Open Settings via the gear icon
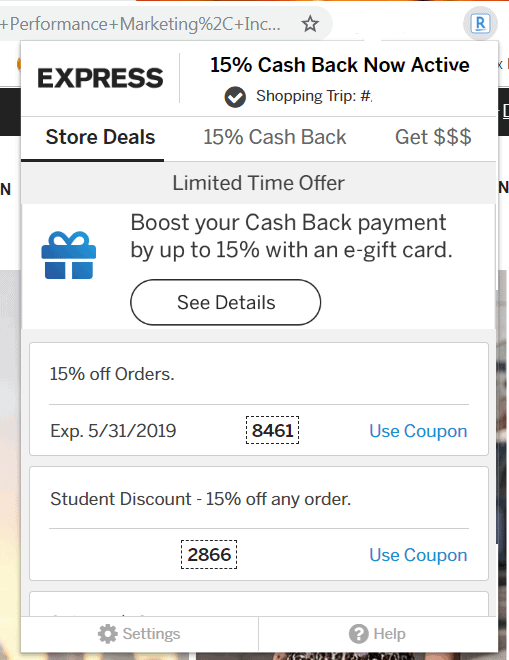509x660 pixels. click(x=108, y=634)
